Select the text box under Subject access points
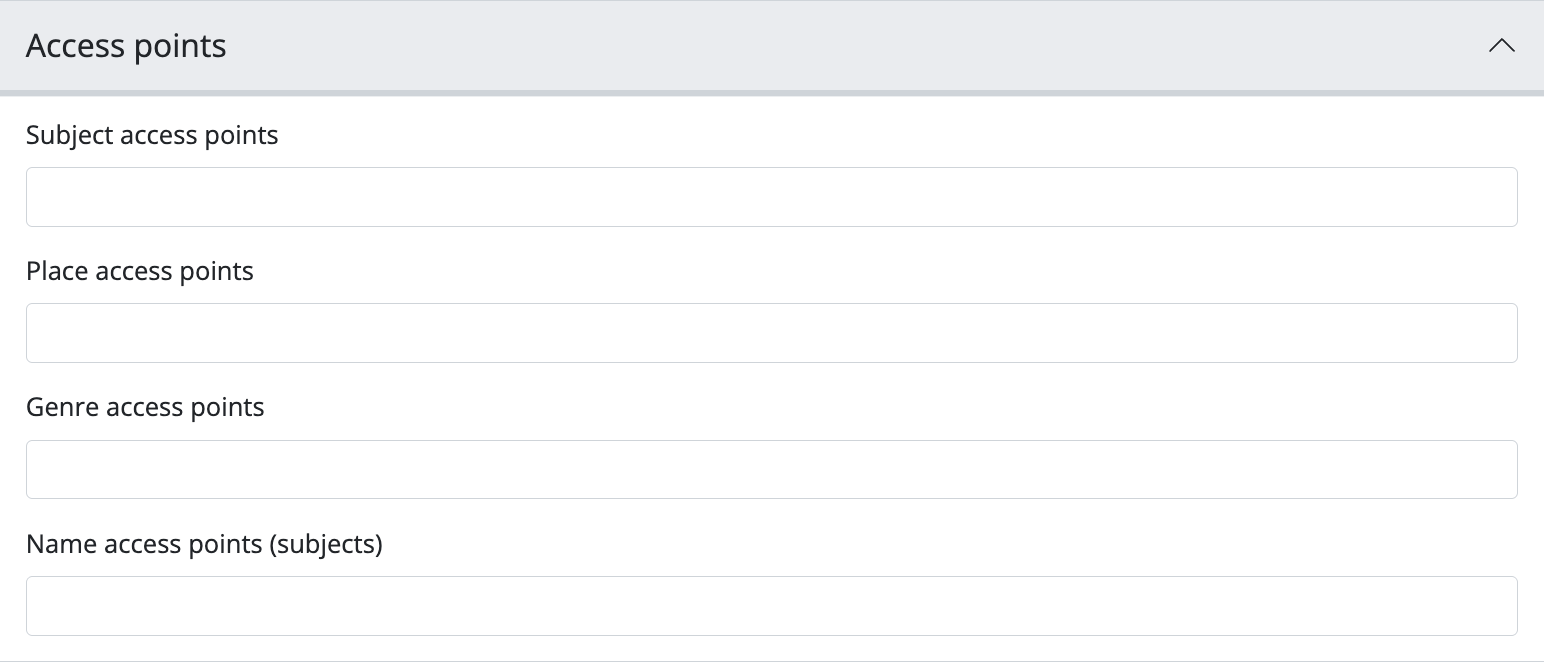The width and height of the screenshot is (1544, 663). click(x=771, y=197)
